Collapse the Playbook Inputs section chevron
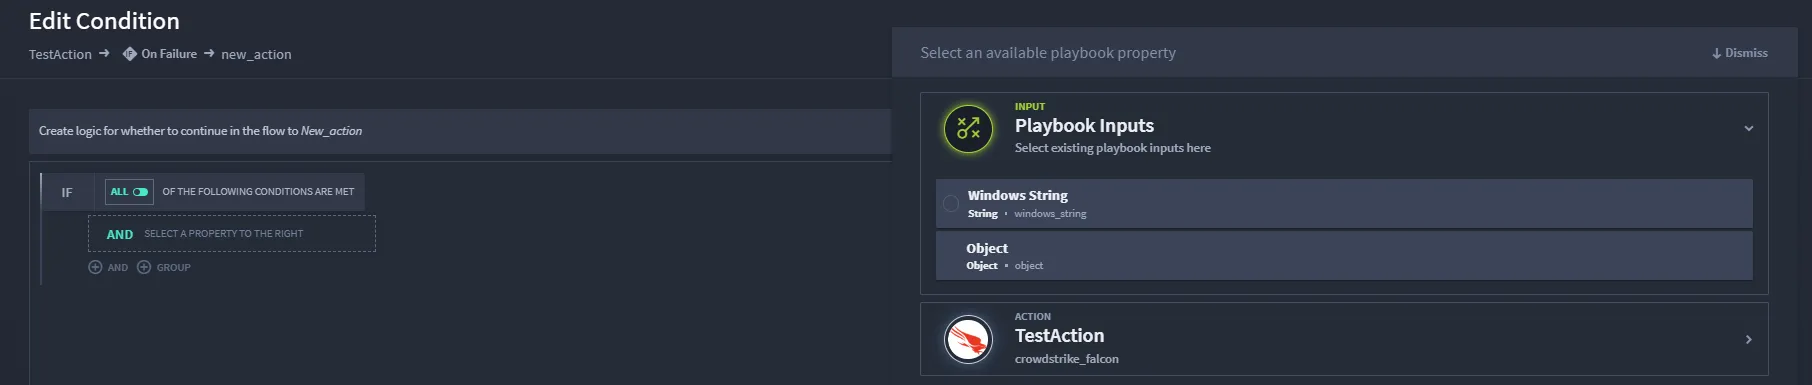Screen dimensions: 1812x385 [1748, 128]
